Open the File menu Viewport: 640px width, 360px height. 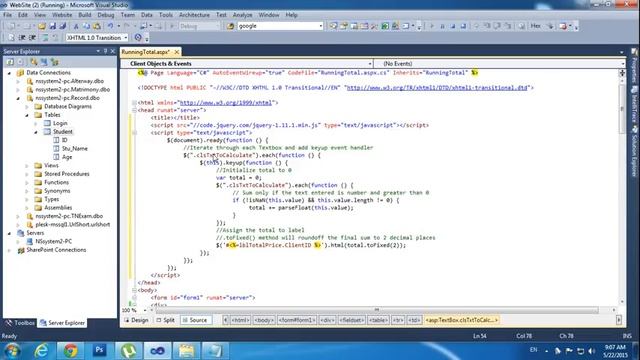tap(7, 15)
